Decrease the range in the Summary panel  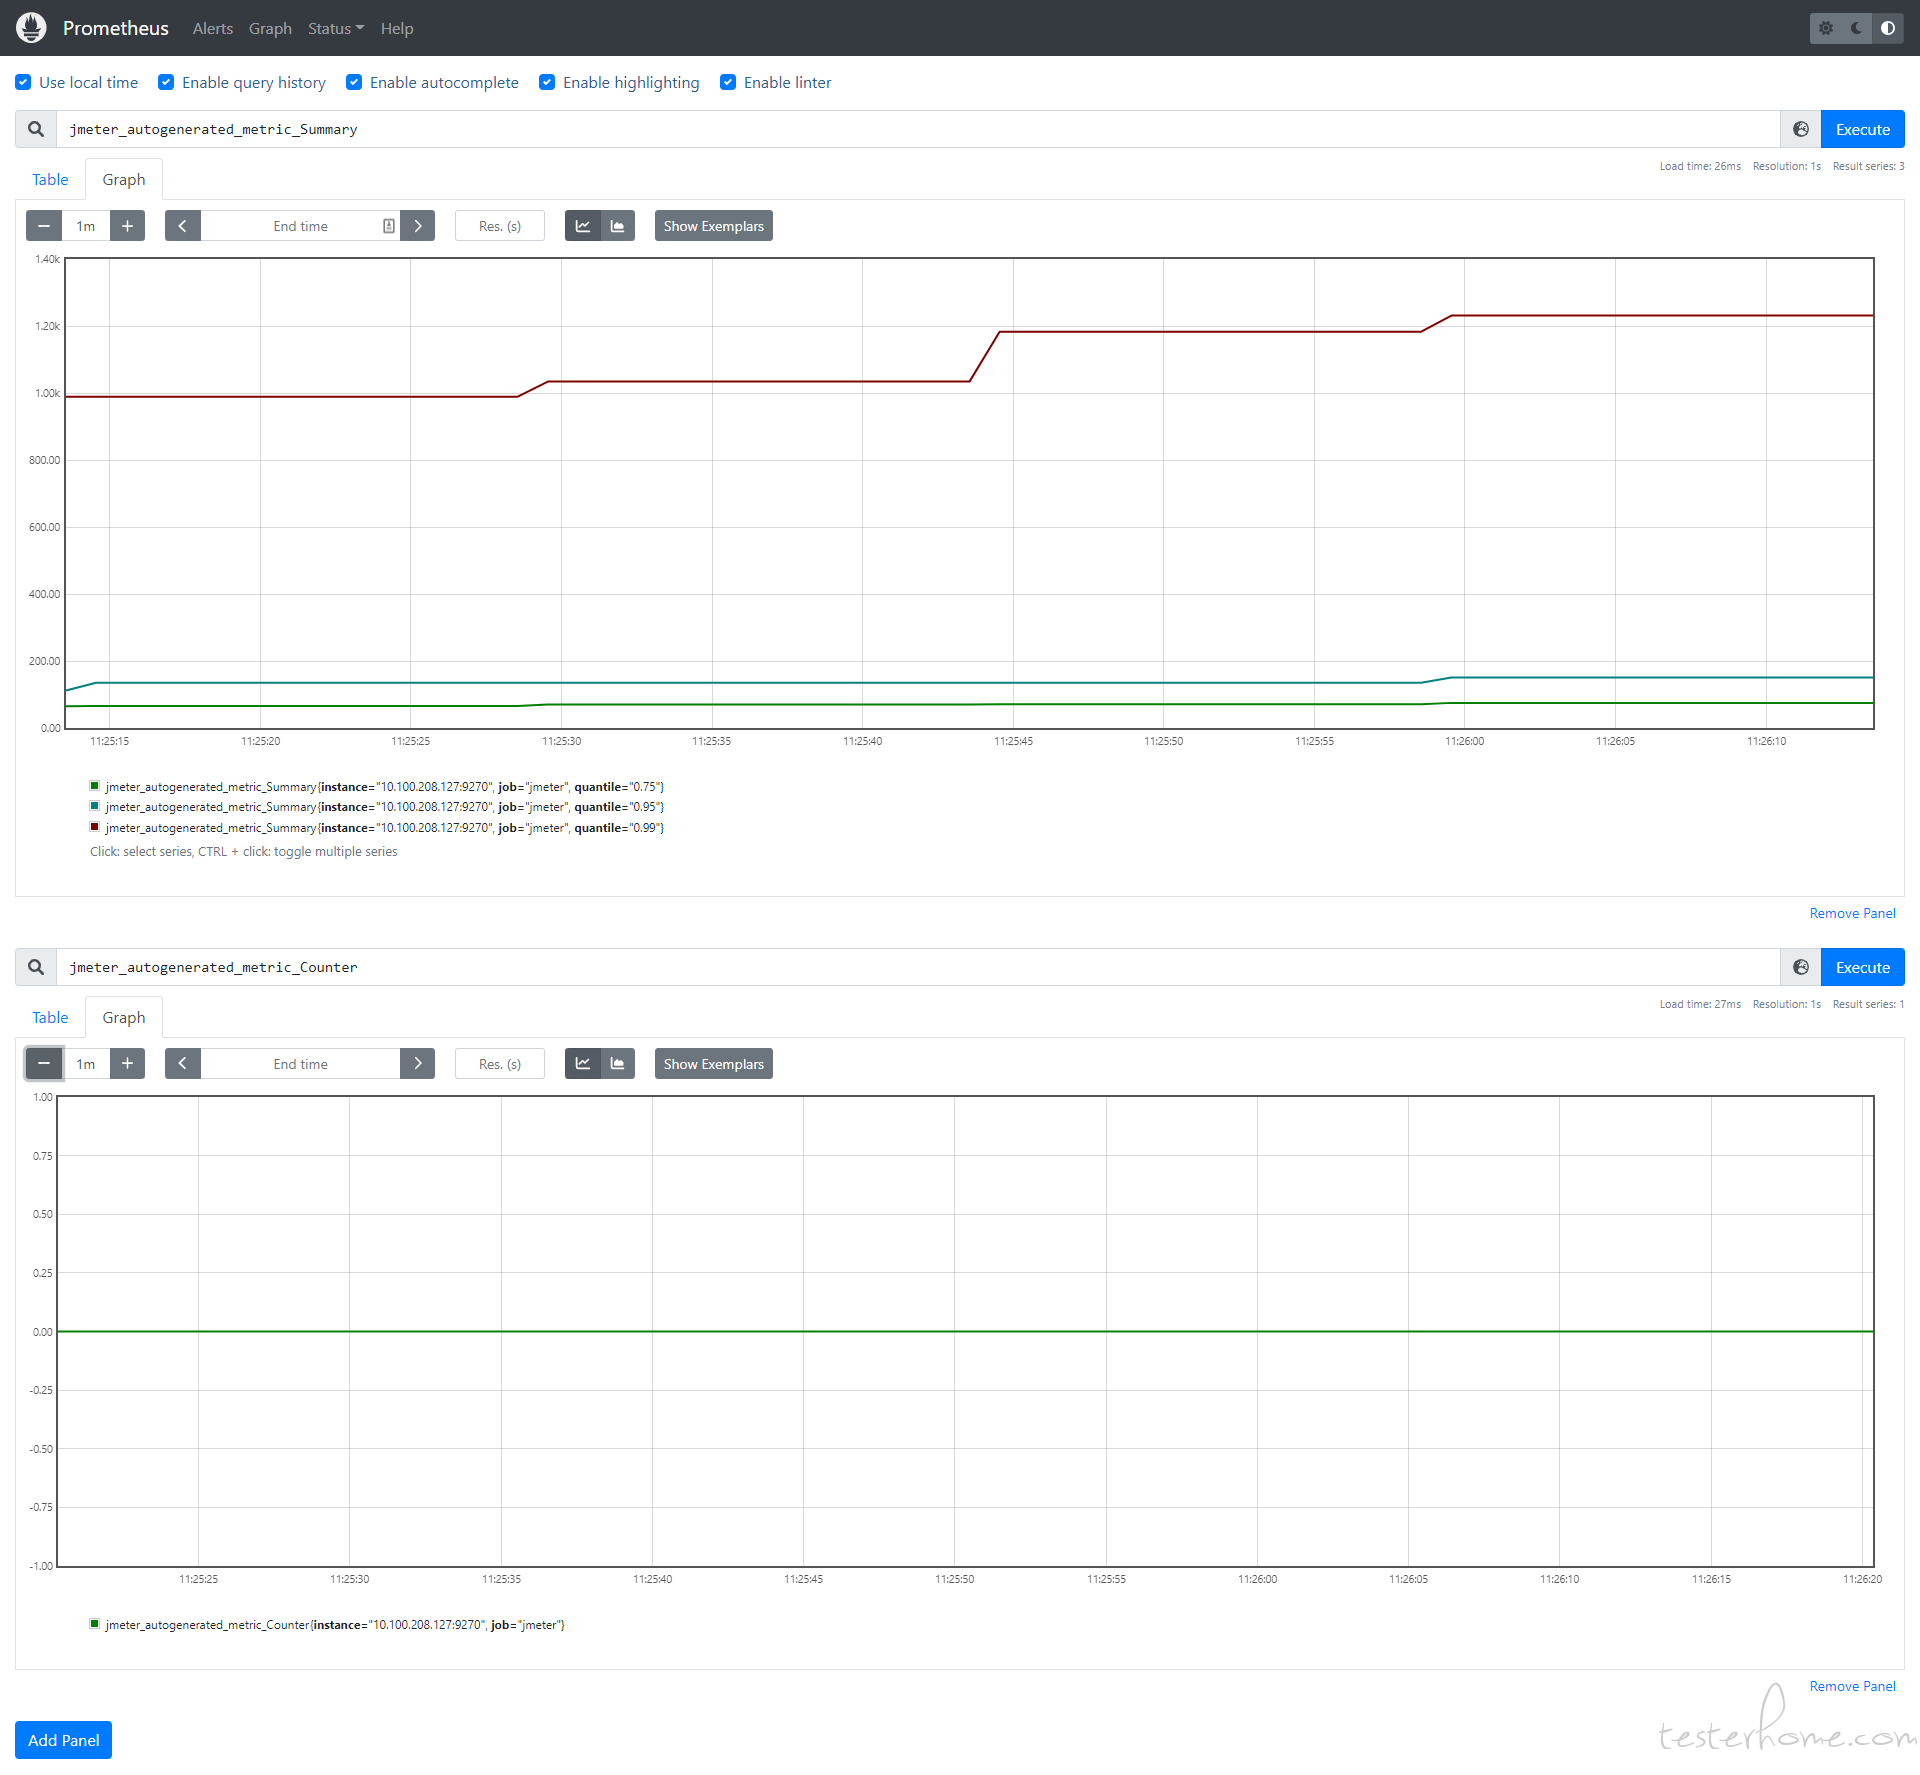pyautogui.click(x=44, y=226)
